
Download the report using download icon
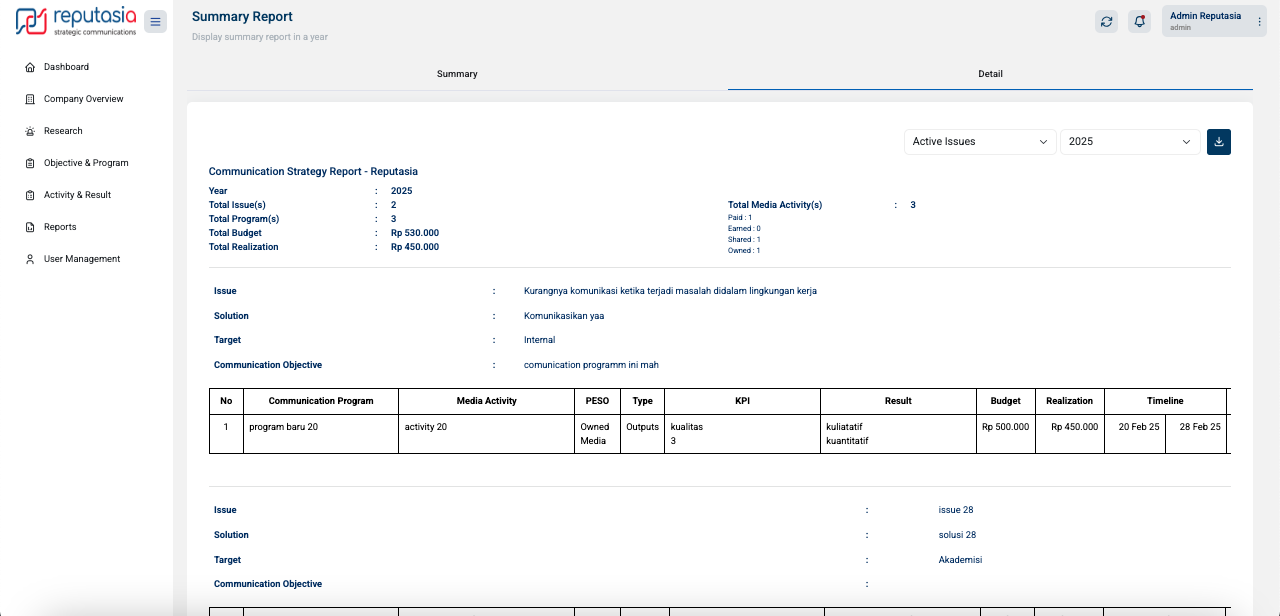(1218, 142)
